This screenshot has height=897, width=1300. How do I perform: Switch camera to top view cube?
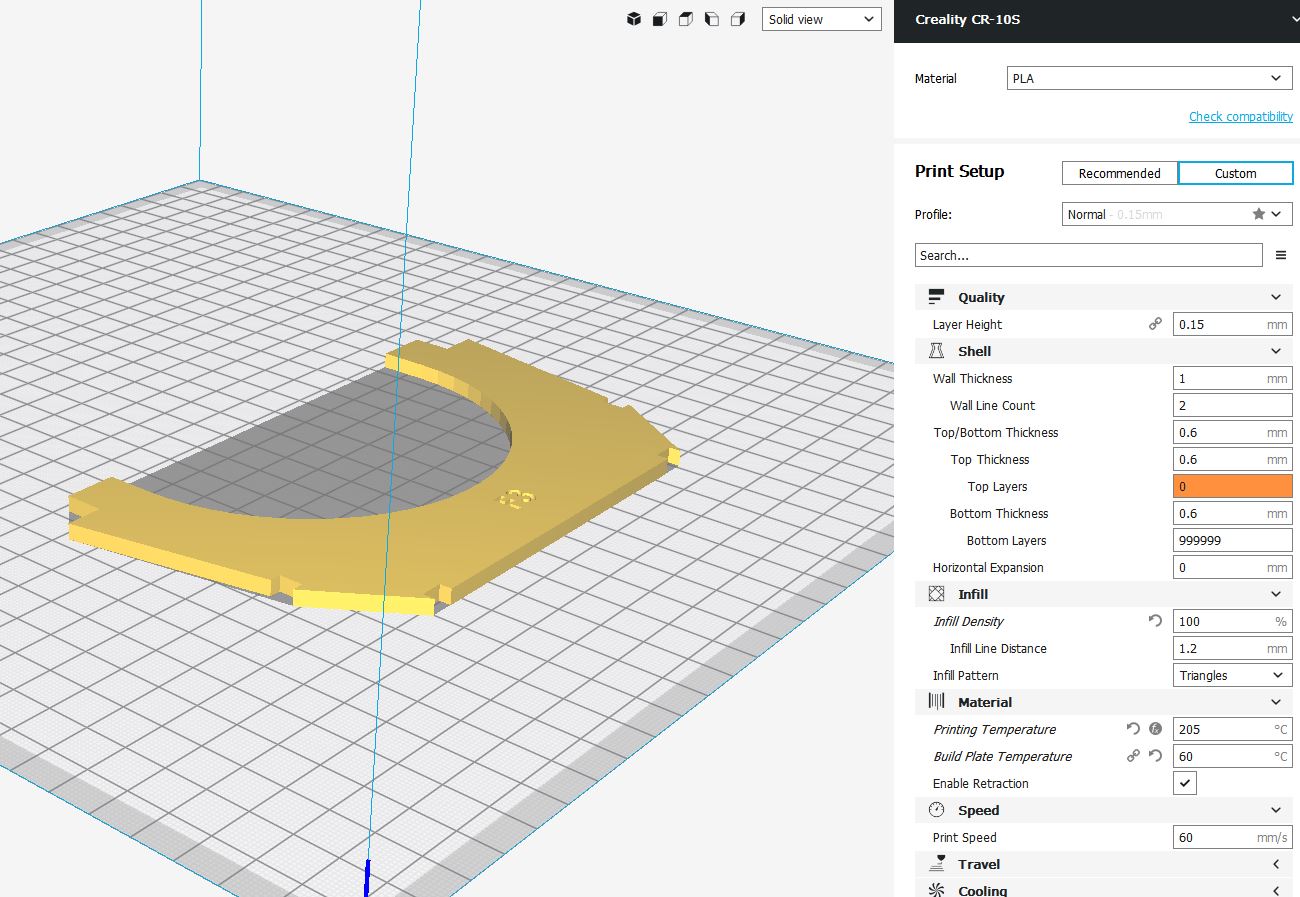coord(685,19)
